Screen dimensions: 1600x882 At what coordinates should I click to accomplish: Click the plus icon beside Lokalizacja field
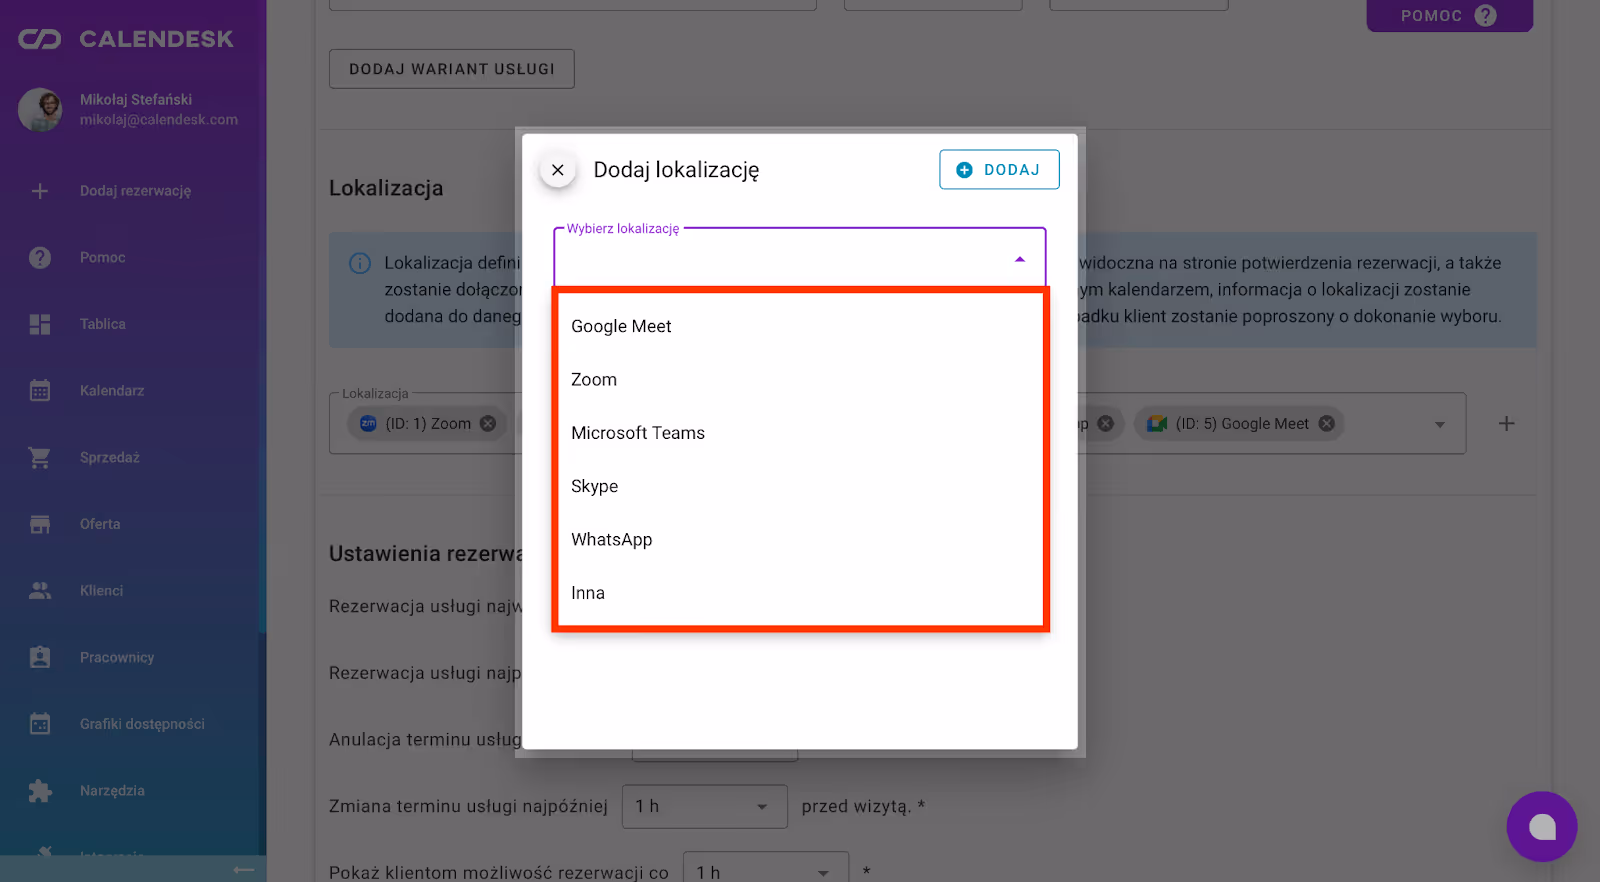[1506, 424]
